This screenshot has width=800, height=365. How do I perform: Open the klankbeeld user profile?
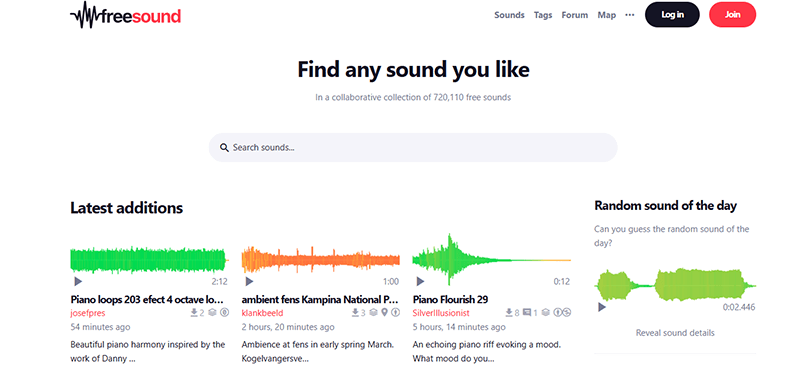pyautogui.click(x=262, y=313)
